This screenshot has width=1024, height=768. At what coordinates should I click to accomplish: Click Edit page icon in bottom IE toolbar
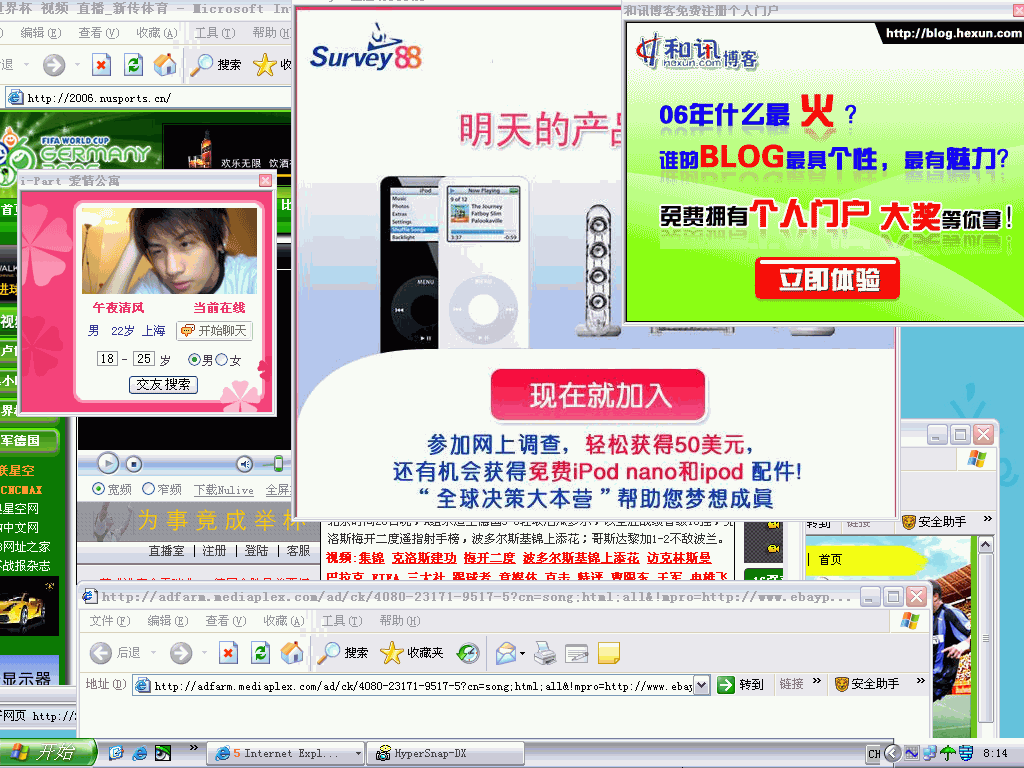pyautogui.click(x=577, y=652)
